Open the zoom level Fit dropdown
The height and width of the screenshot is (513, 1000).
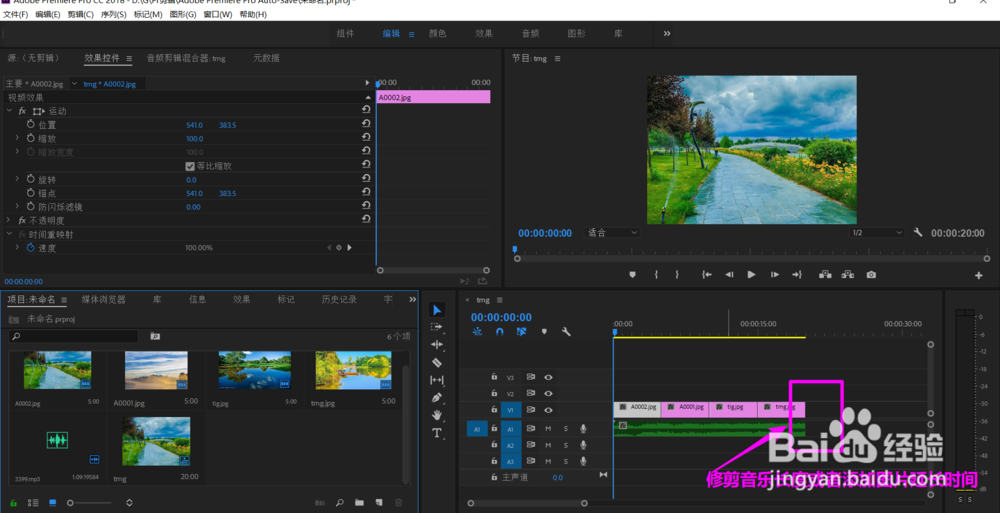612,233
